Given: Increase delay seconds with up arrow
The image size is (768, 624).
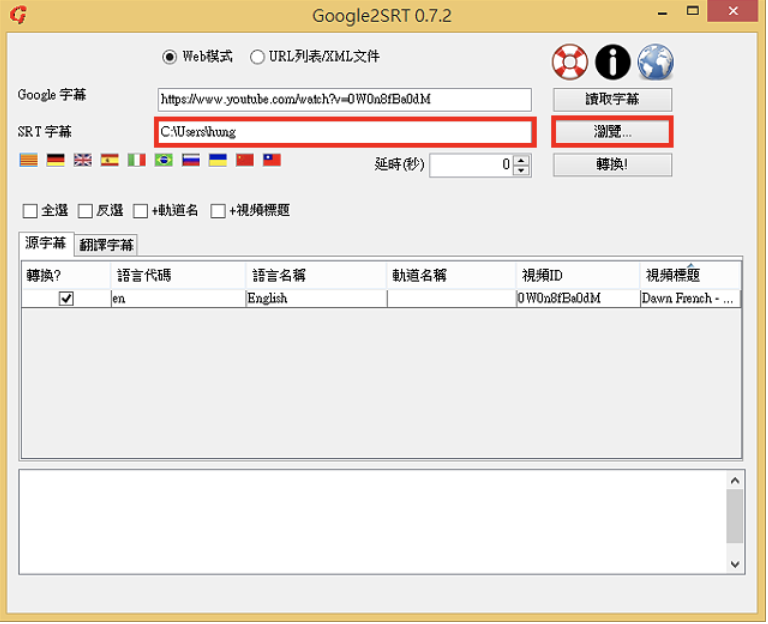Looking at the screenshot, I should point(522,160).
